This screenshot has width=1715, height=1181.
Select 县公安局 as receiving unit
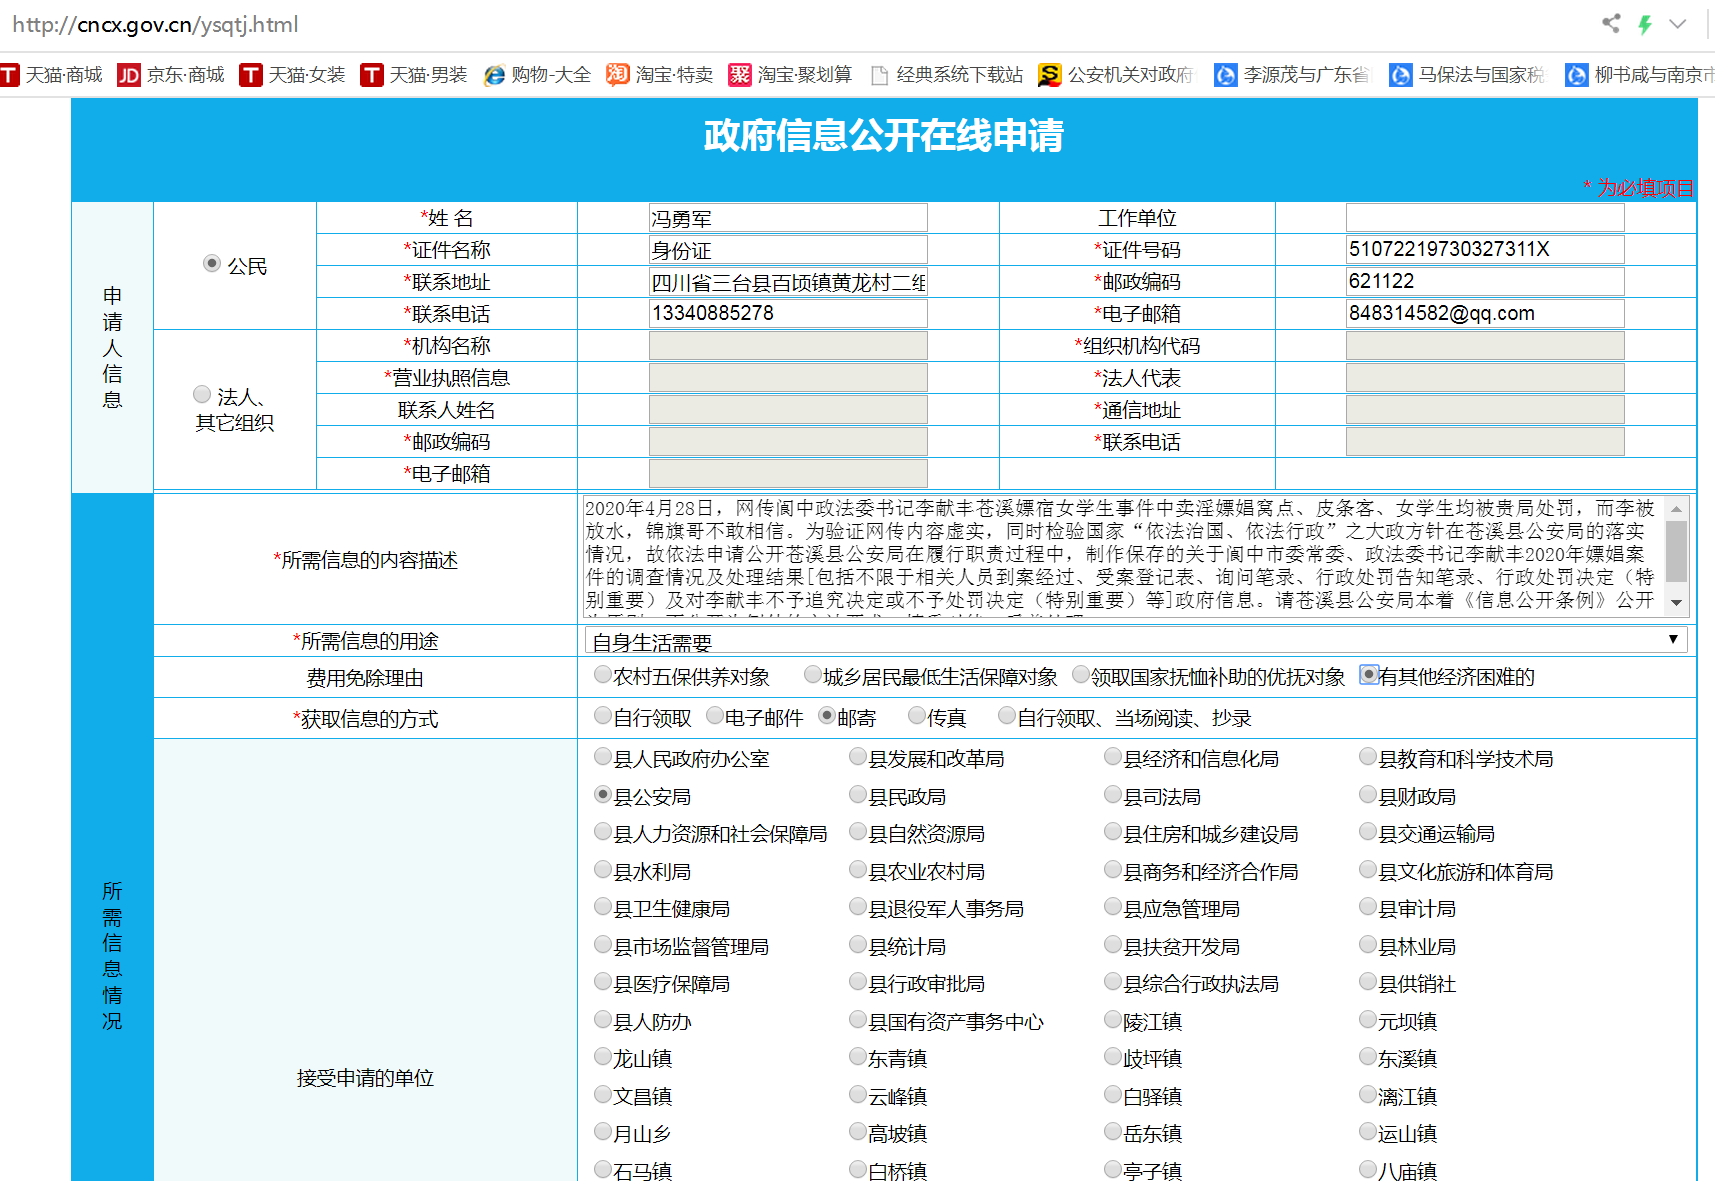603,794
